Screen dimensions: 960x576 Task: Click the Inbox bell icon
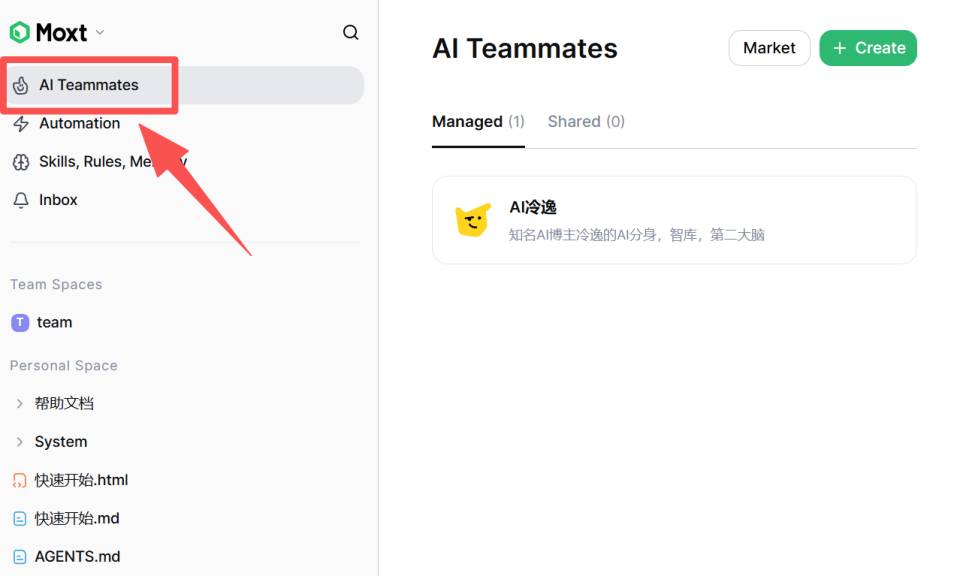tap(21, 200)
